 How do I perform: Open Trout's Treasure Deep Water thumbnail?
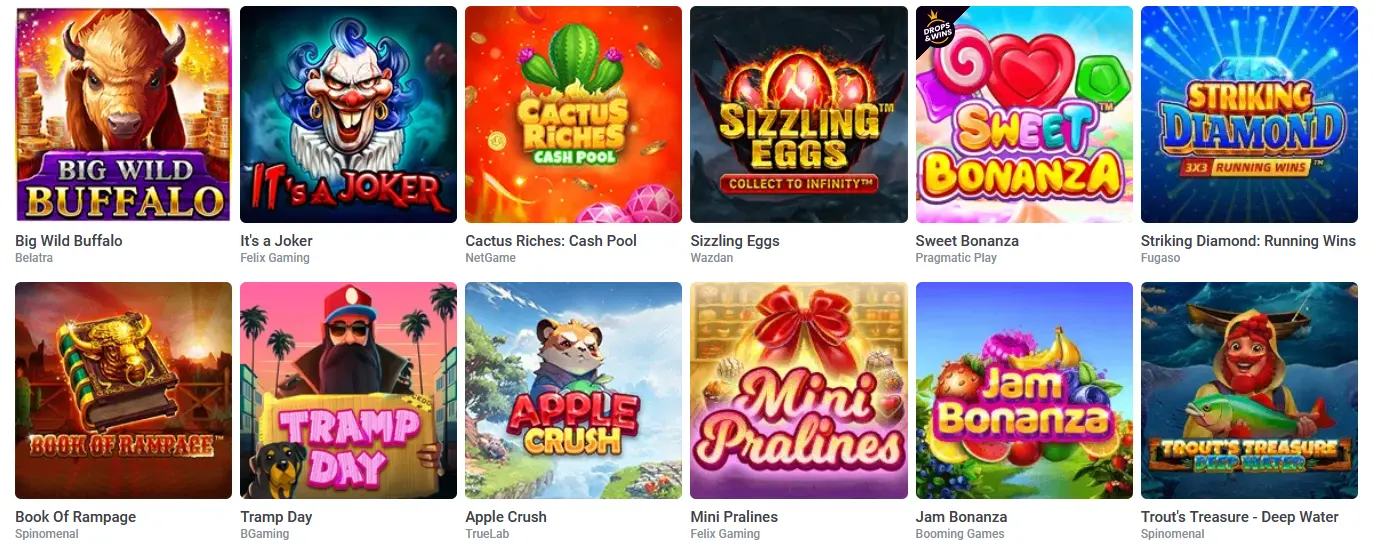(x=1249, y=390)
